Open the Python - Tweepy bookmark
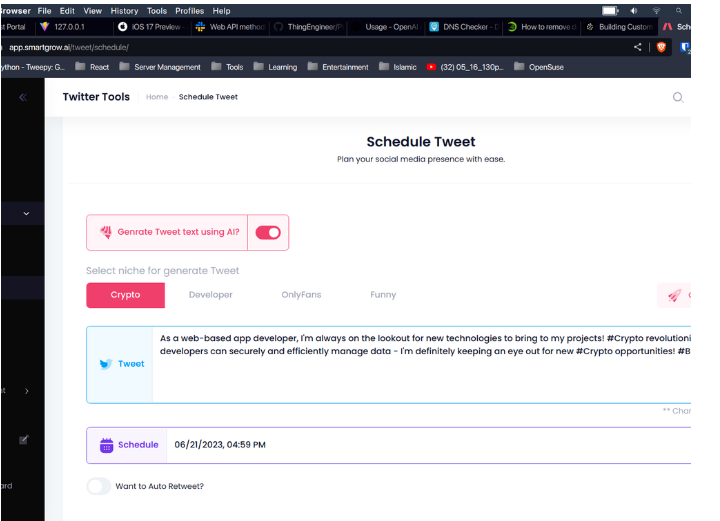The height and width of the screenshot is (521, 720). pyautogui.click(x=32, y=67)
